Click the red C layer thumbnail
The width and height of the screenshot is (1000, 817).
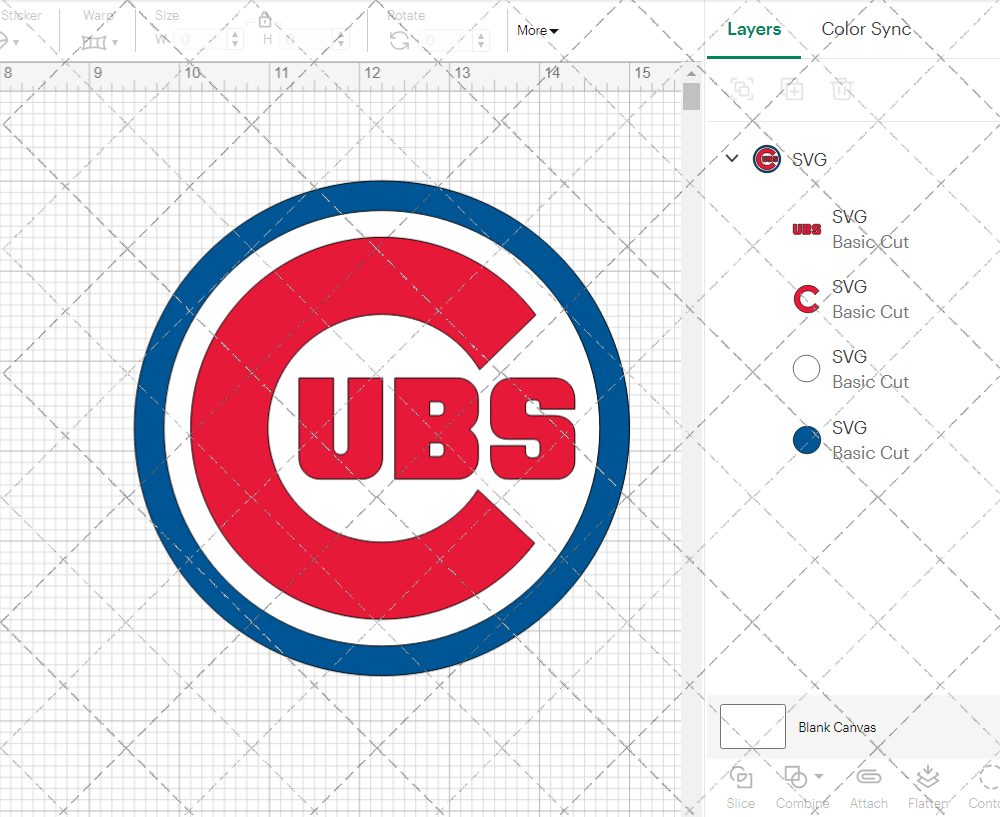click(806, 299)
